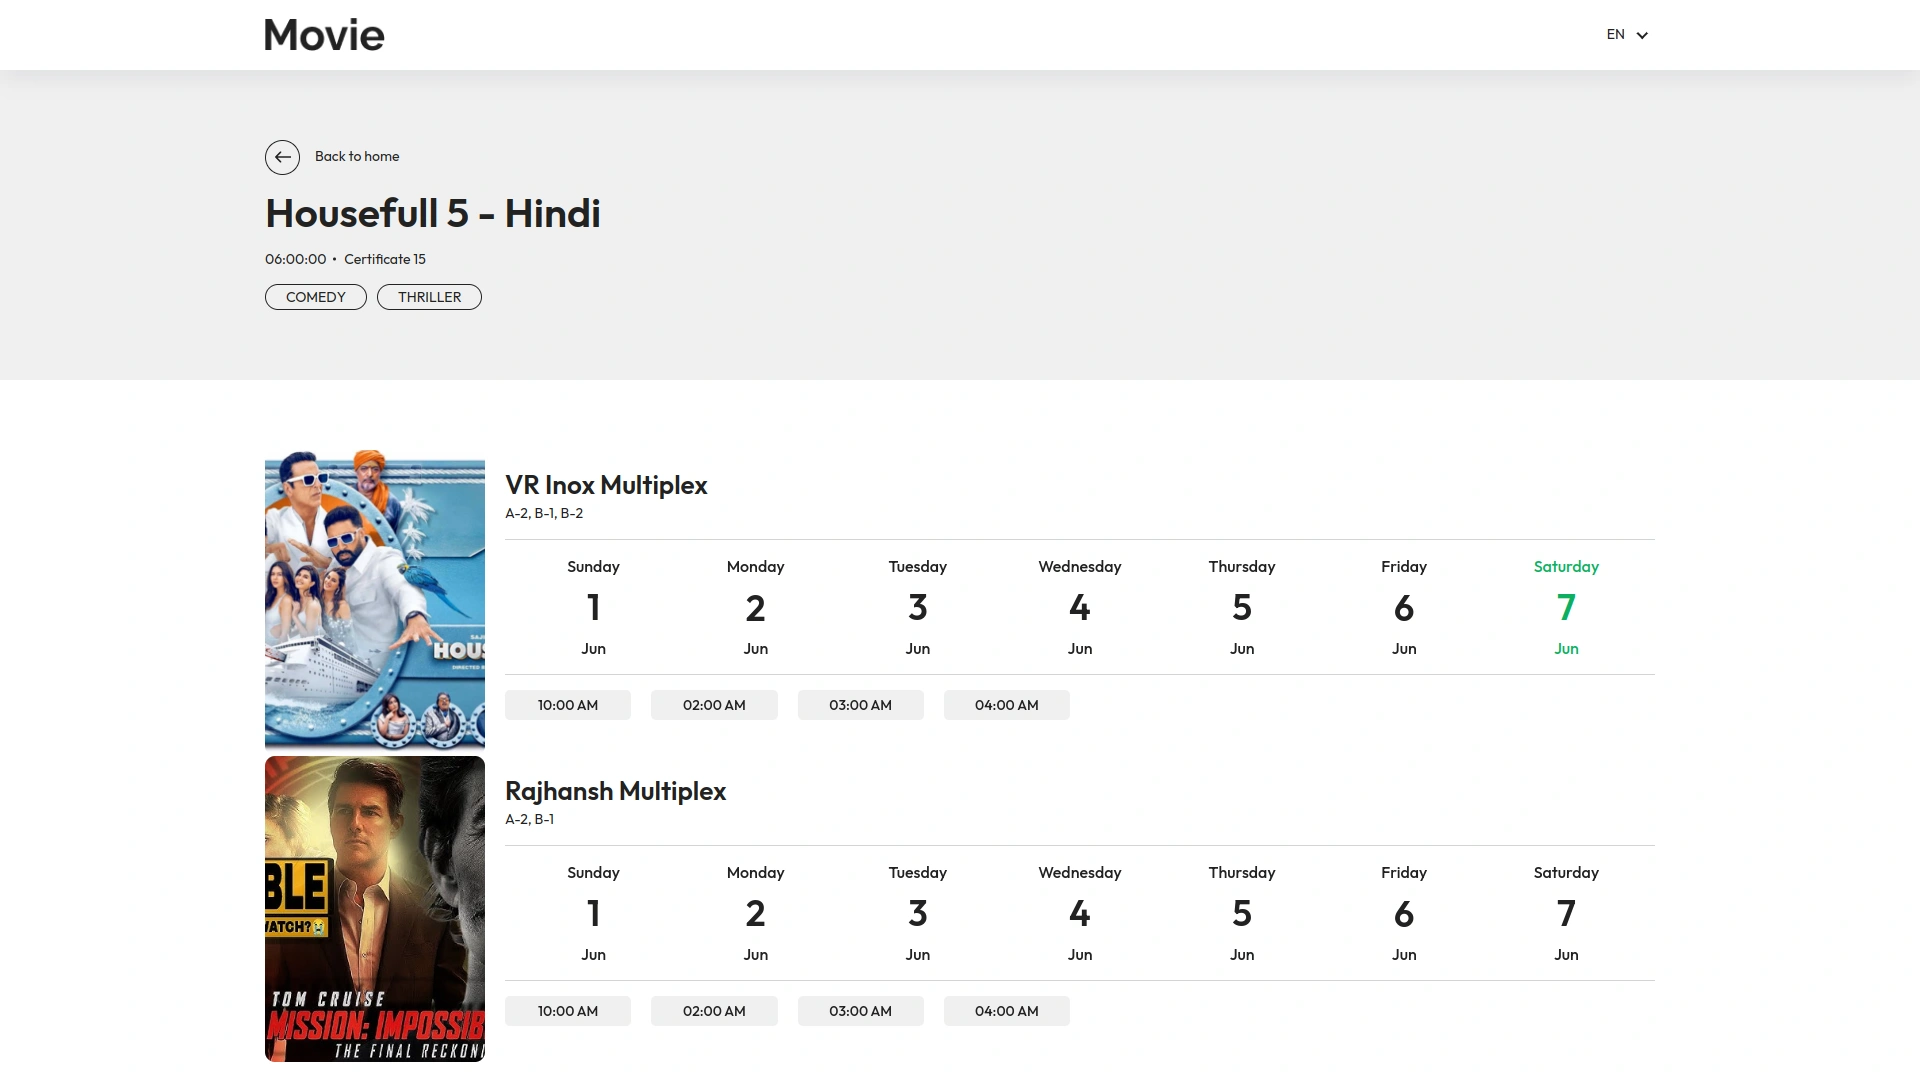Click the THRILLER genre tag
This screenshot has width=1920, height=1080.
pos(428,296)
